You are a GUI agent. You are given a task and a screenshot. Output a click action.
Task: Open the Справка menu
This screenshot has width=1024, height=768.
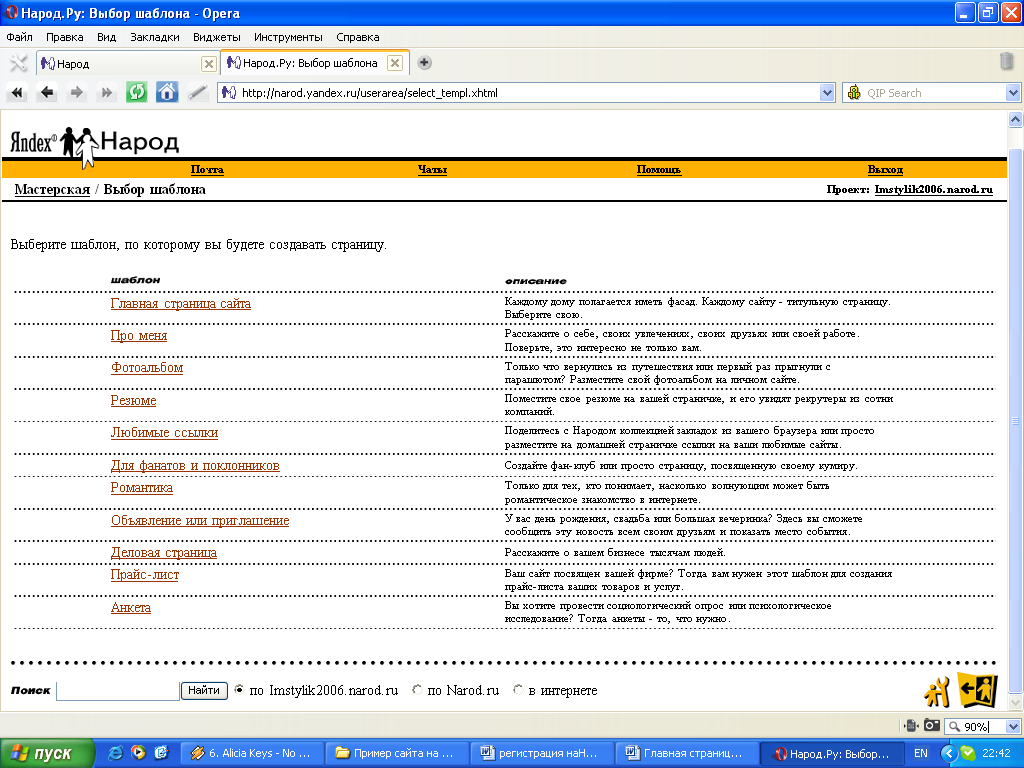coord(357,37)
